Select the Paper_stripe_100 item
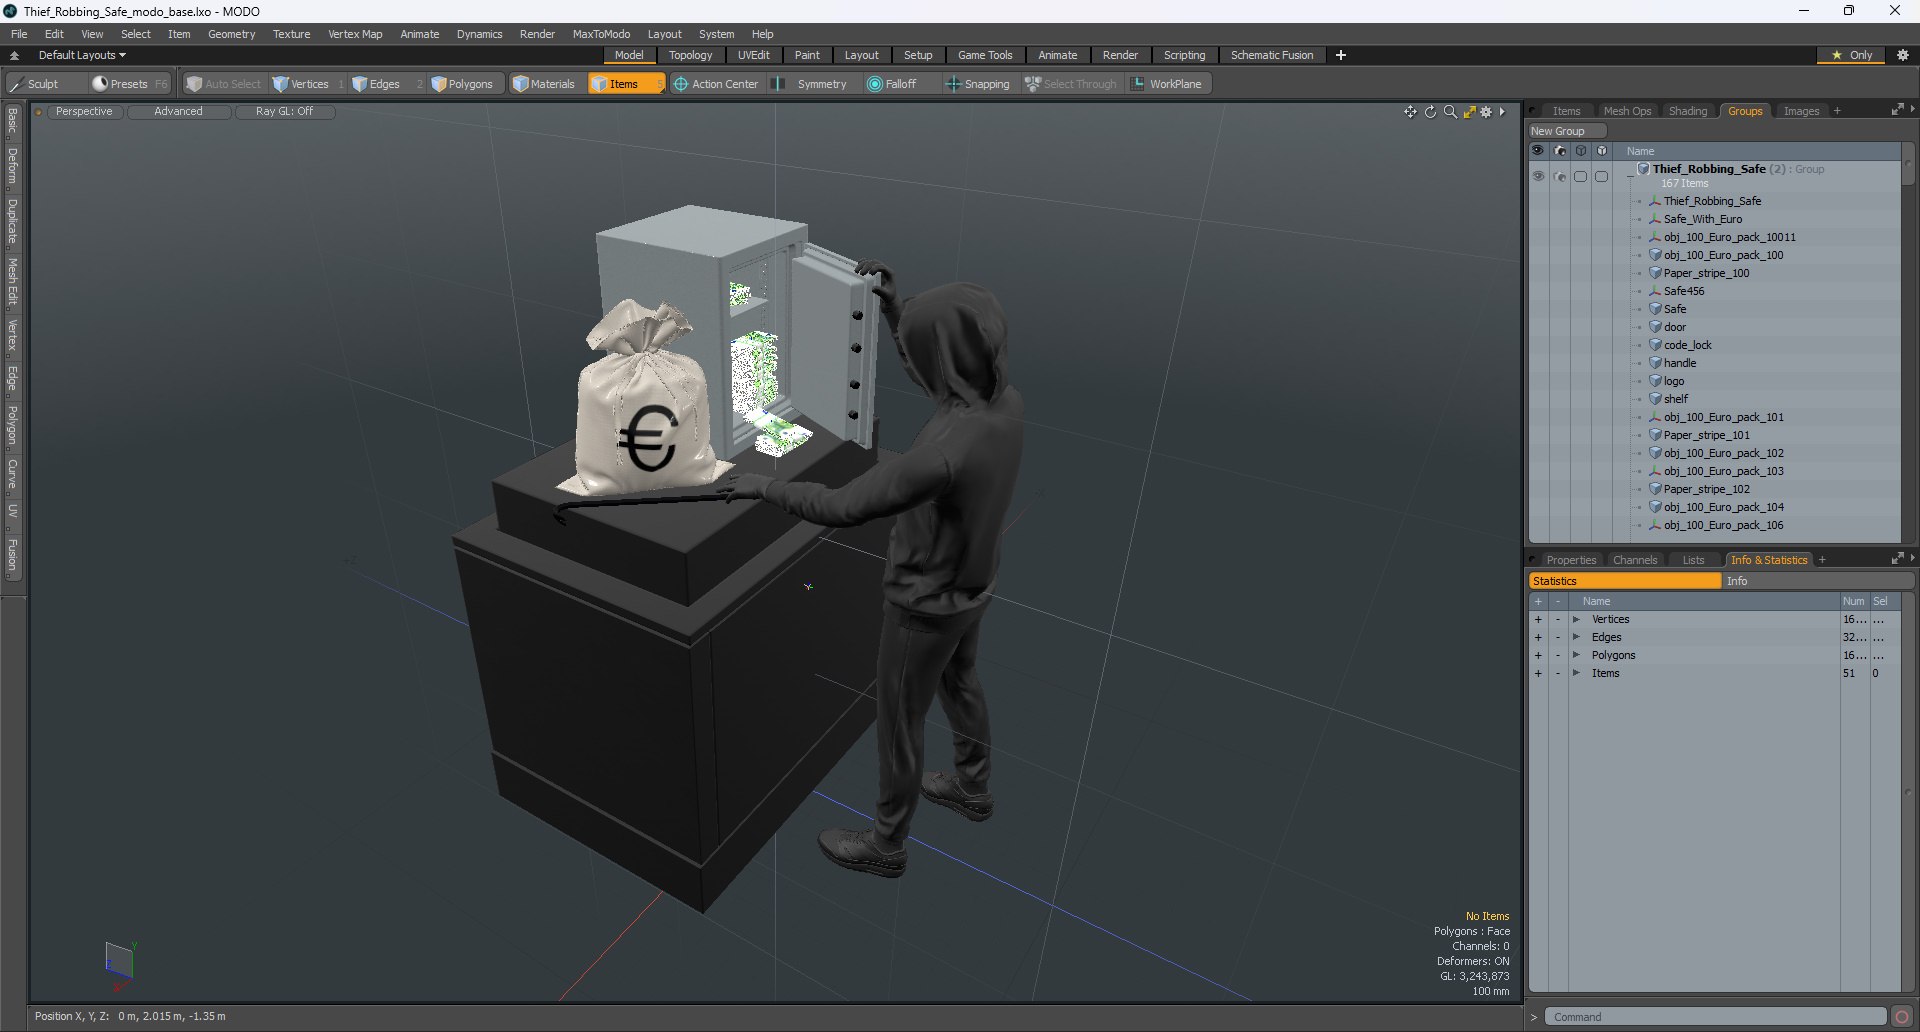The image size is (1920, 1032). tap(1706, 273)
